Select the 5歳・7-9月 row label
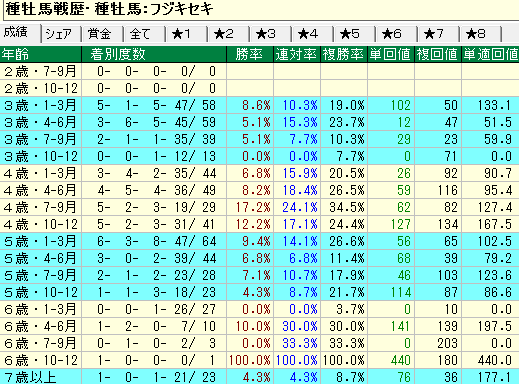 coord(41,275)
